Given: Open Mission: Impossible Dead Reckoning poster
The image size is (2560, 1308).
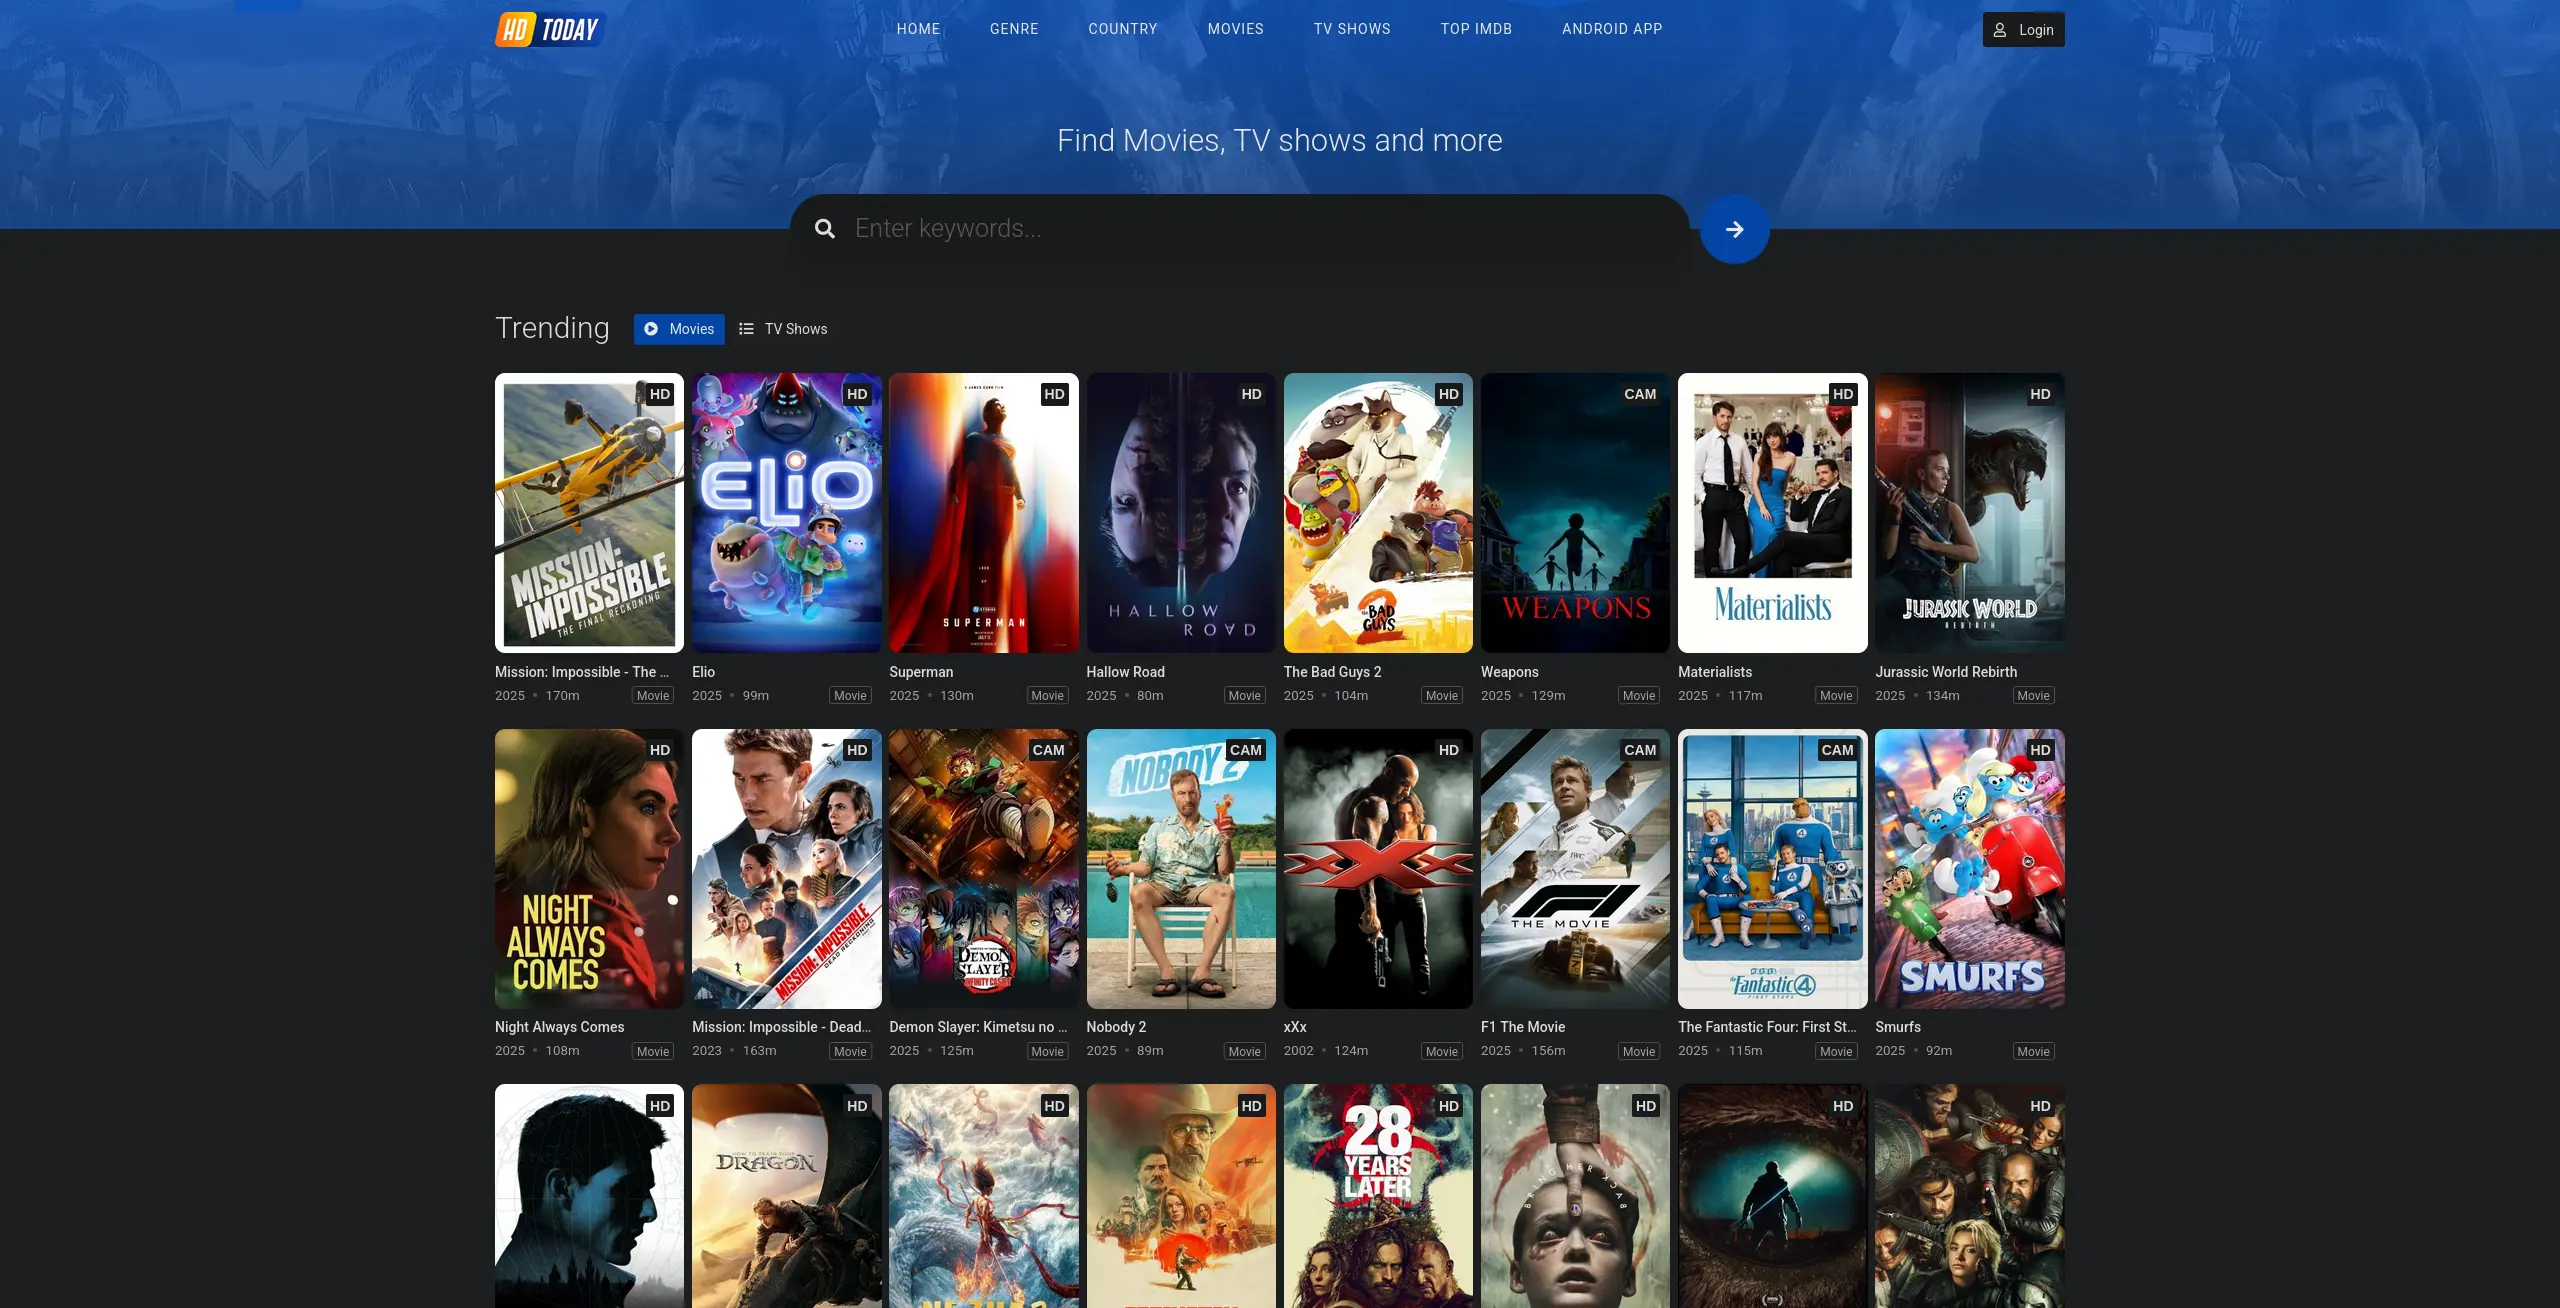Looking at the screenshot, I should (786, 868).
